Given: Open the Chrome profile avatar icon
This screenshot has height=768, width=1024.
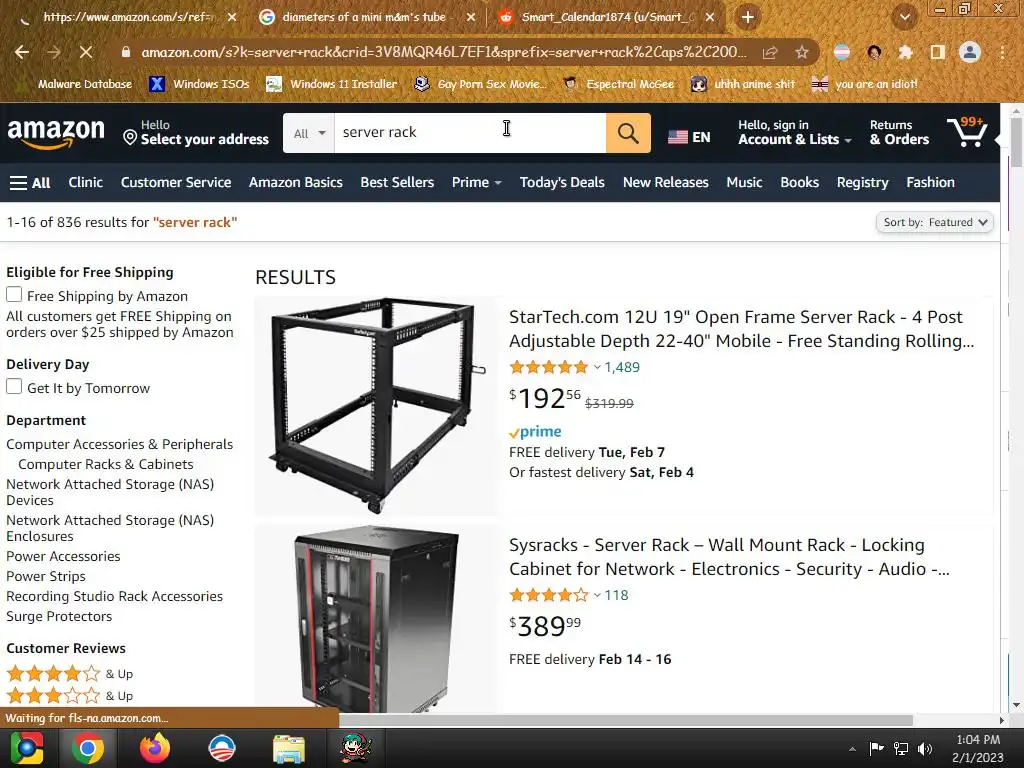Looking at the screenshot, I should [x=970, y=52].
